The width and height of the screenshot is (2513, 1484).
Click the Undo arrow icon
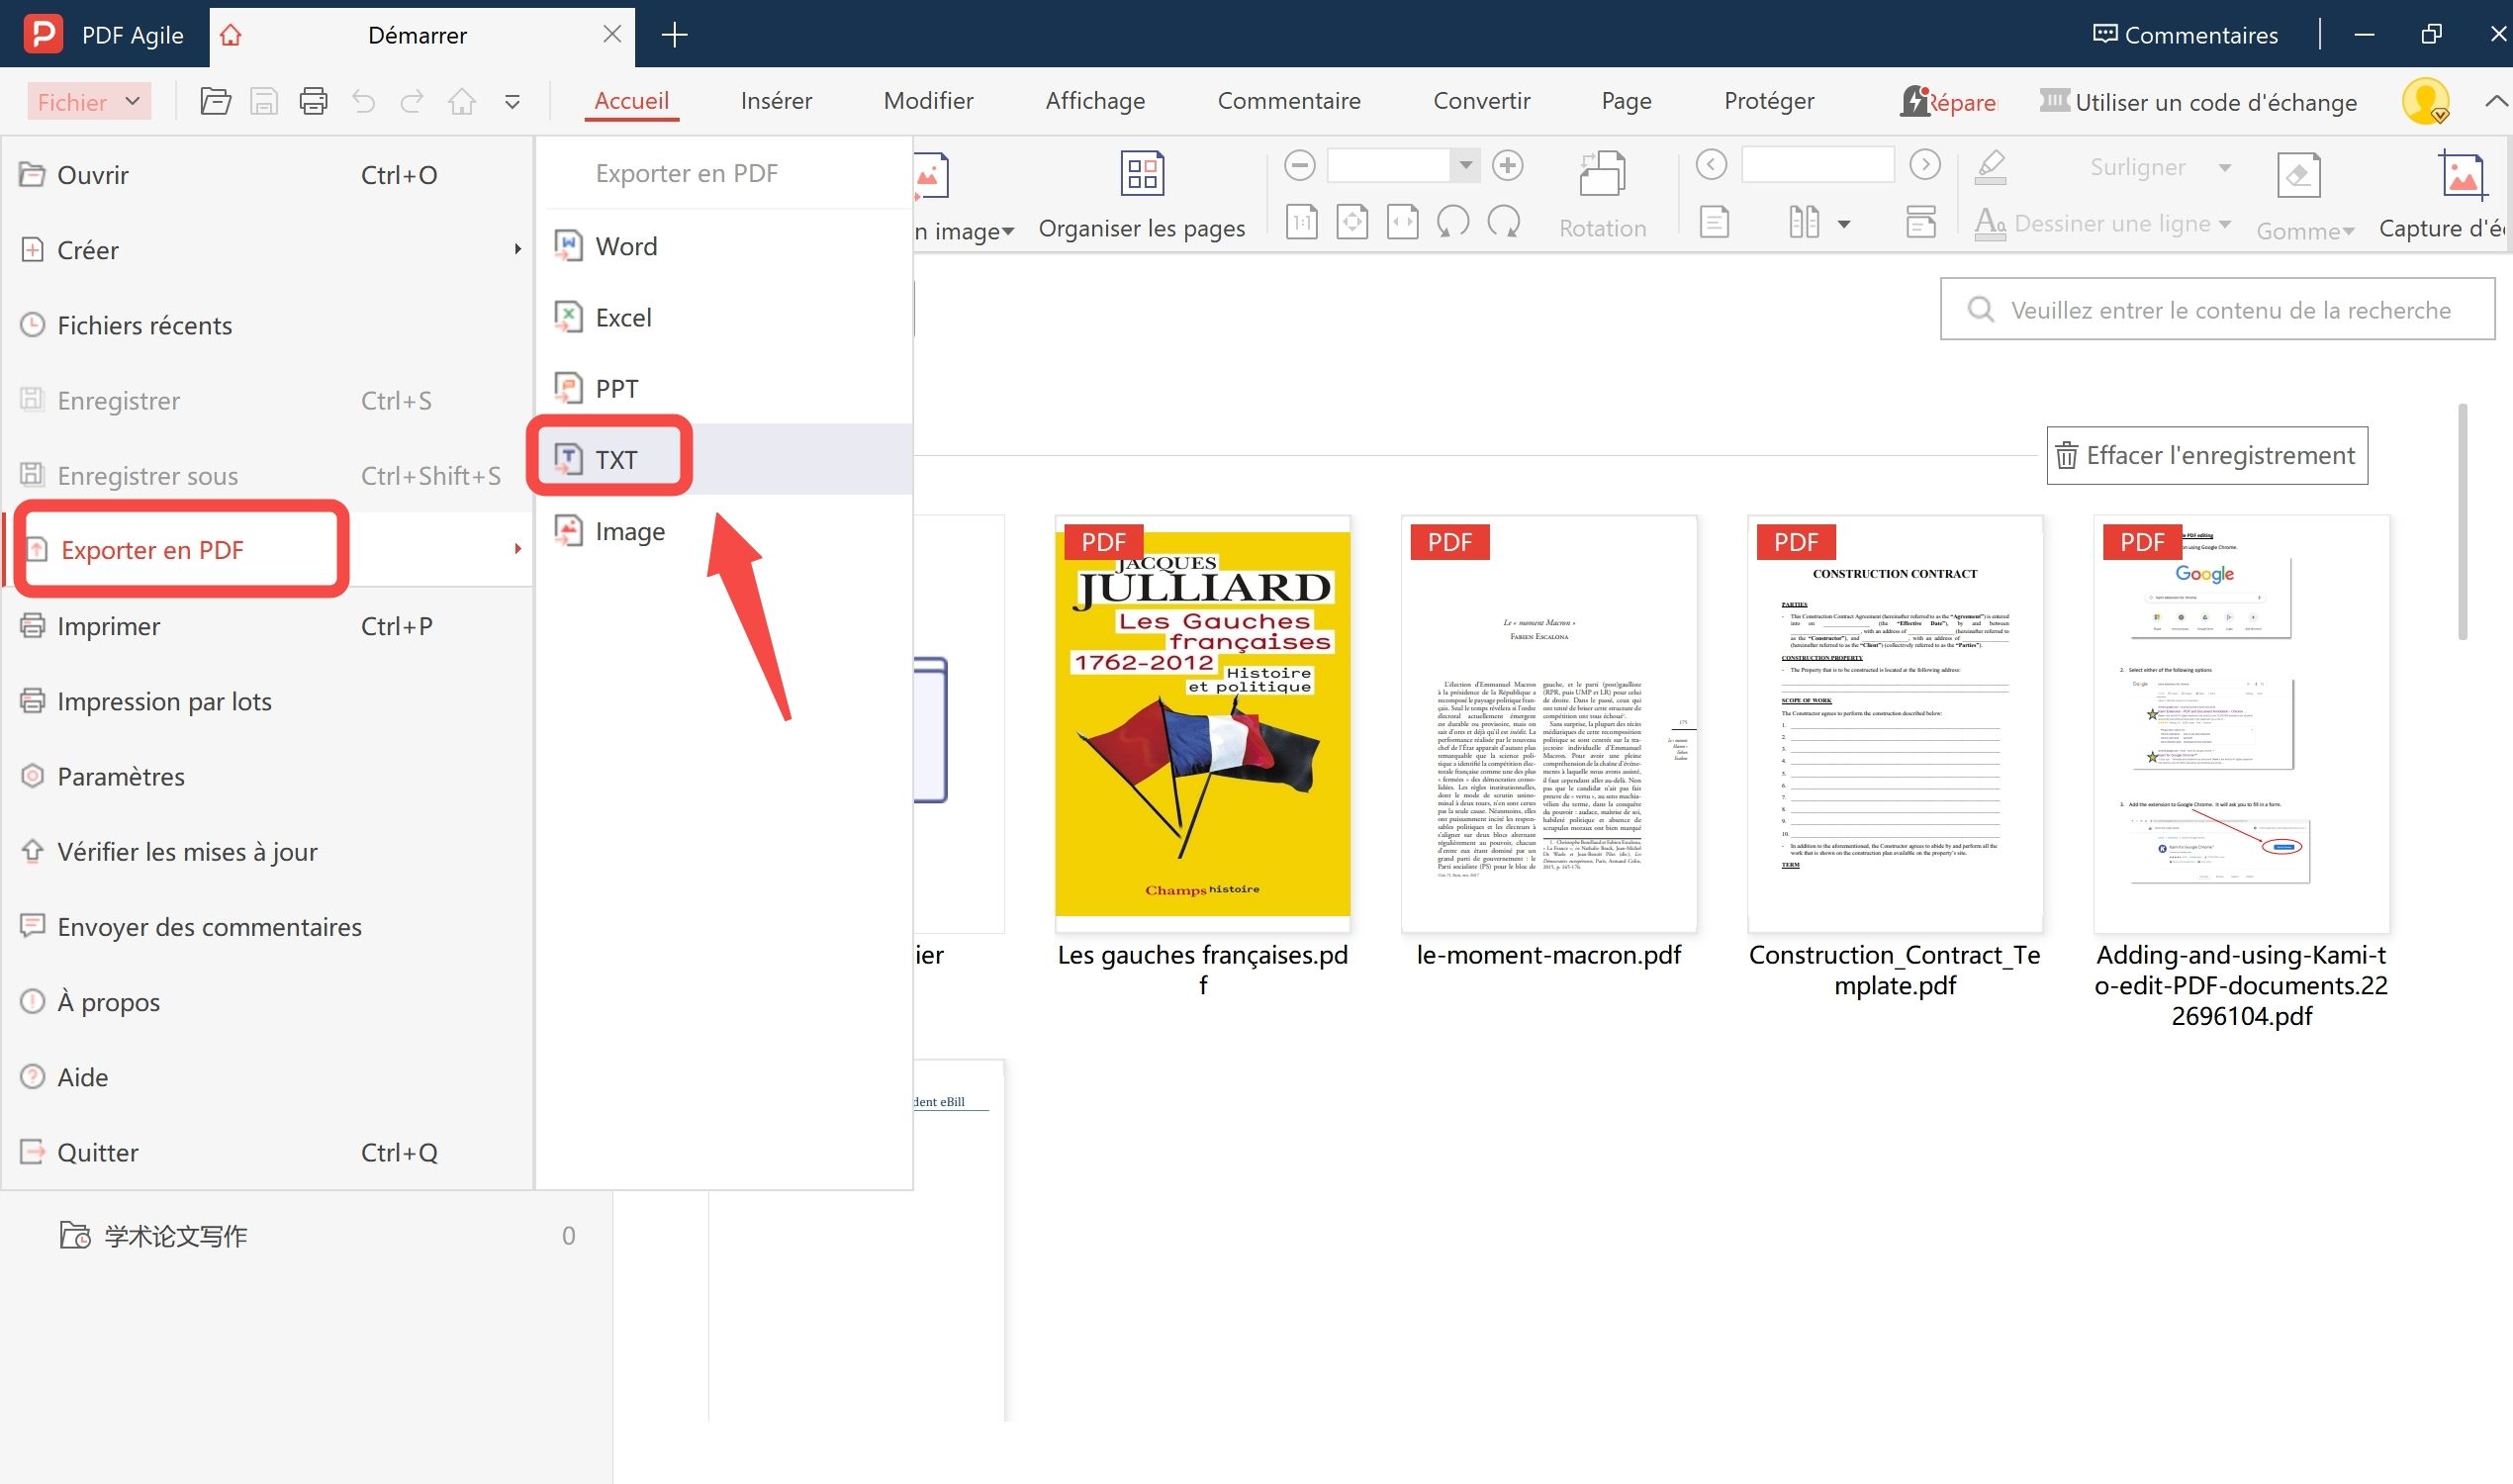click(363, 101)
